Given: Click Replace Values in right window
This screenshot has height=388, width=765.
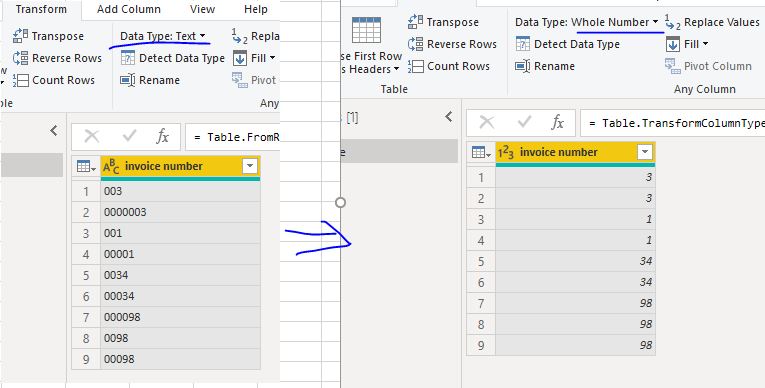Looking at the screenshot, I should pos(712,22).
